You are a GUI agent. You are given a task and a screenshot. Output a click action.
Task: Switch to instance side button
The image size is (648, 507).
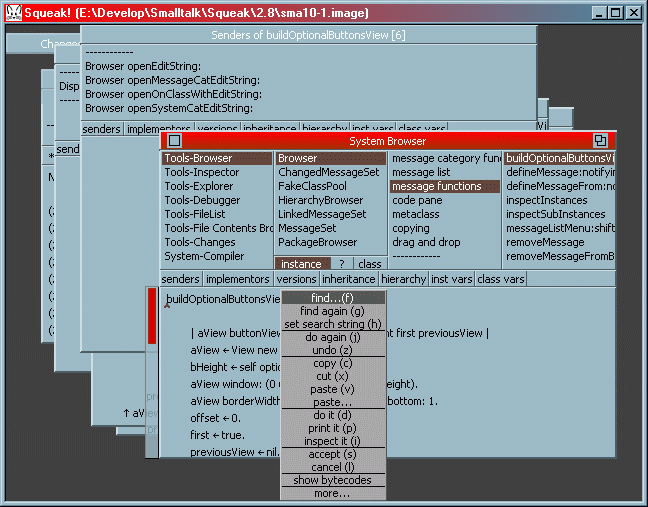(302, 264)
